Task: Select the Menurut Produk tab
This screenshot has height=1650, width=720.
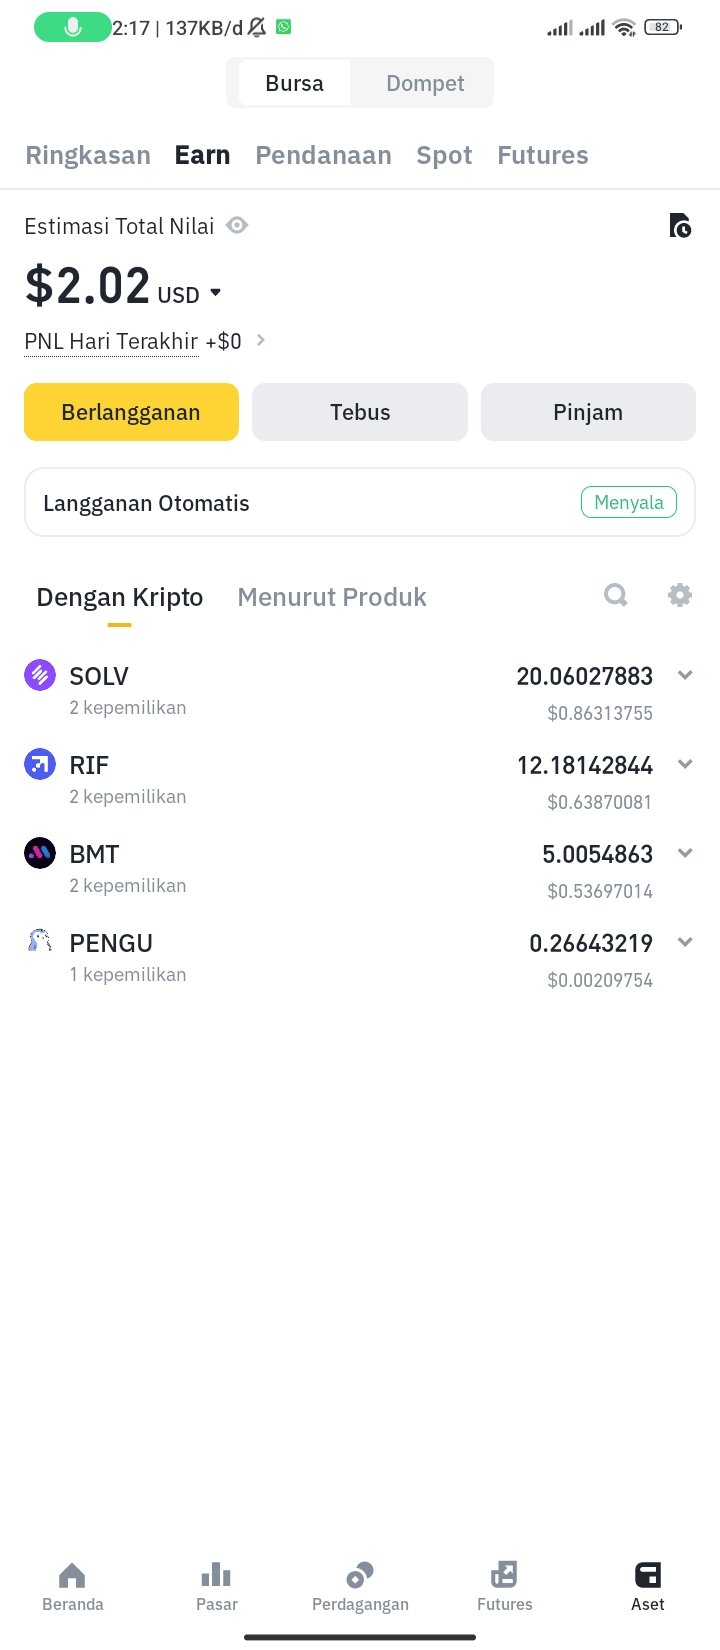Action: [332, 597]
